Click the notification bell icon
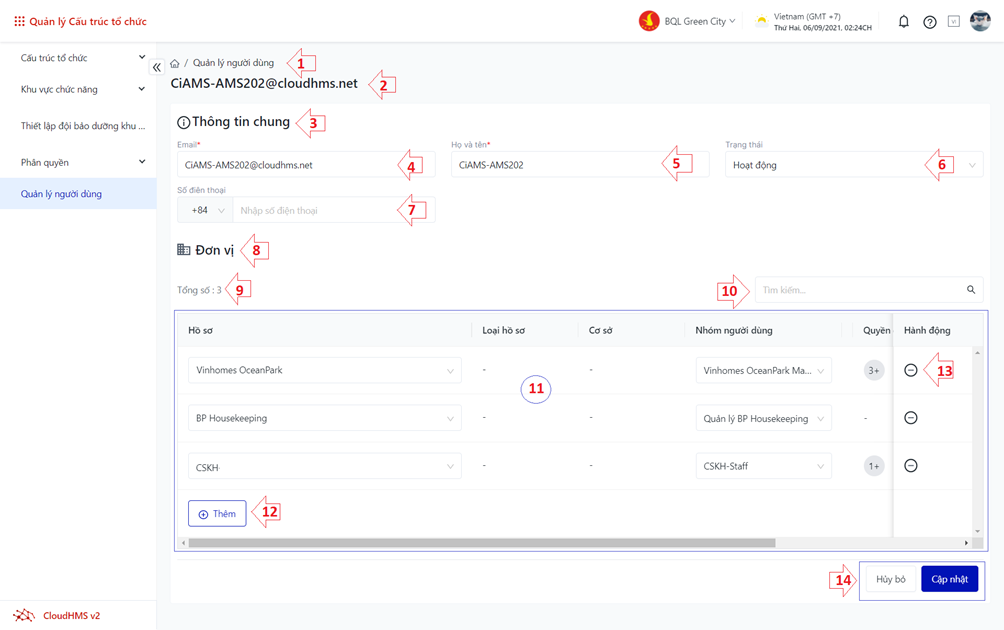The width and height of the screenshot is (1004, 630). (903, 21)
